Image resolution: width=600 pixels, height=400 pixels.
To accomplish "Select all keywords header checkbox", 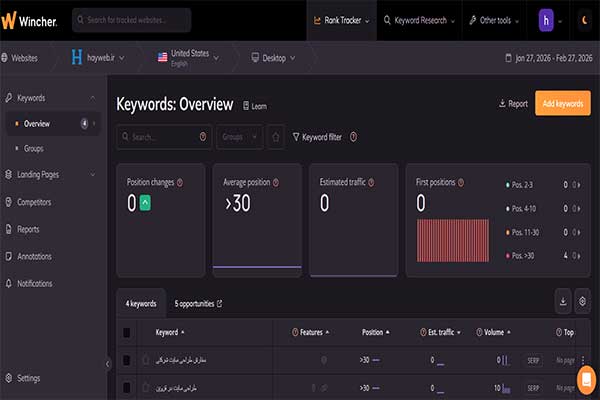I will pyautogui.click(x=127, y=332).
